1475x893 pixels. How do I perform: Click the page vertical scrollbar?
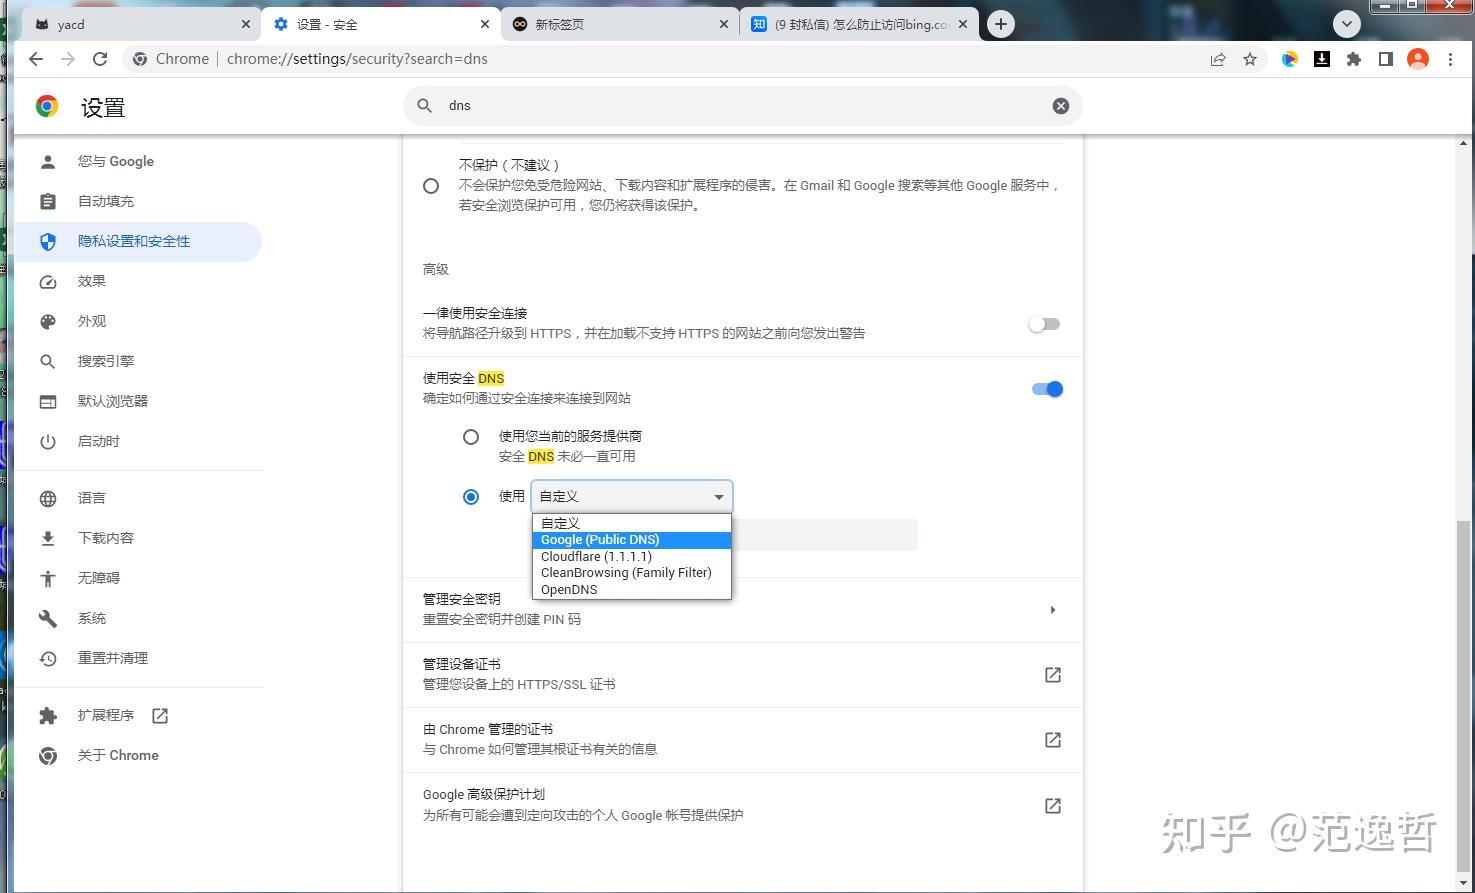[1465, 694]
